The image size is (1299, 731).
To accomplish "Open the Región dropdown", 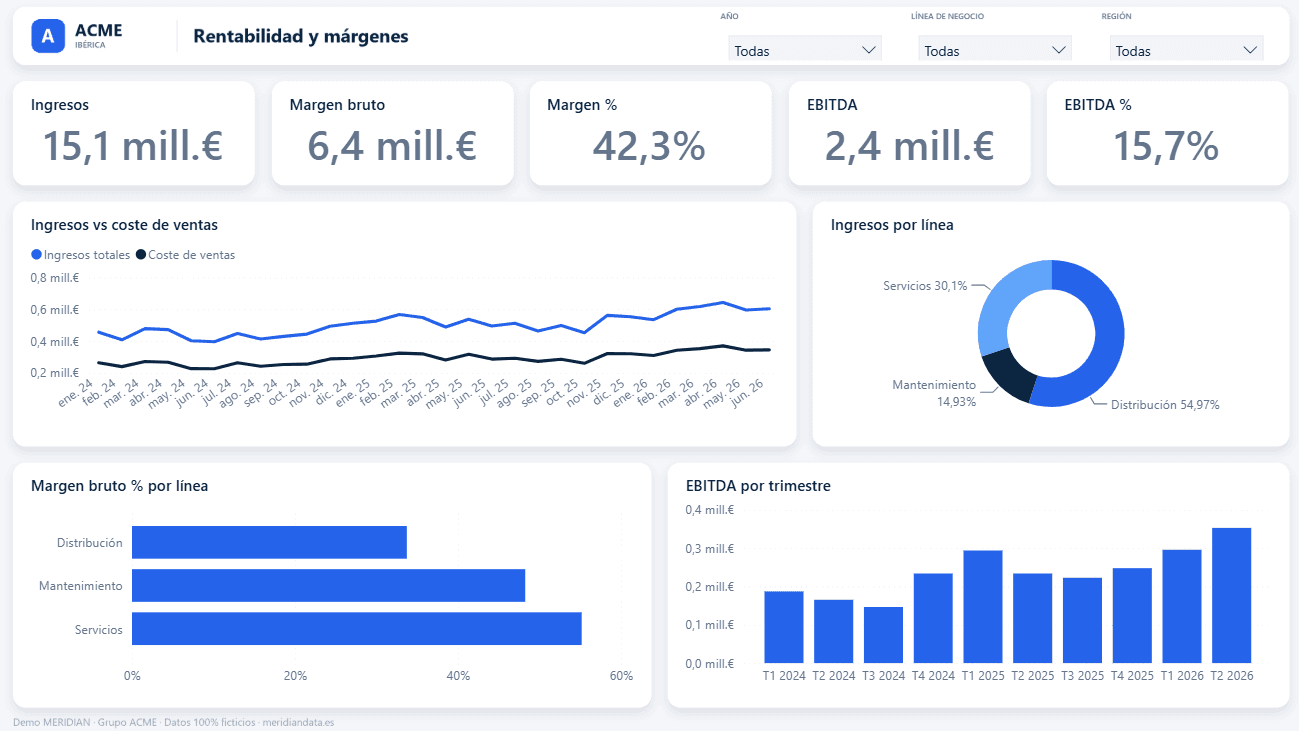I will pyautogui.click(x=1186, y=50).
